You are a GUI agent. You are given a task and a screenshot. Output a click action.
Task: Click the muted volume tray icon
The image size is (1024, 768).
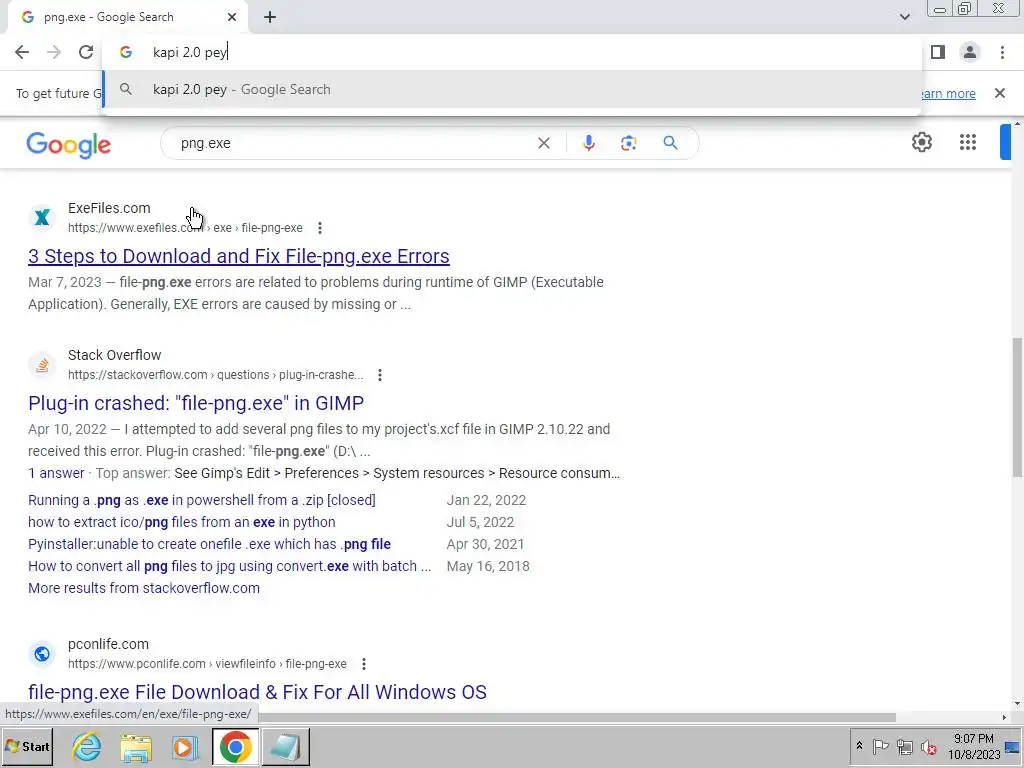[928, 746]
